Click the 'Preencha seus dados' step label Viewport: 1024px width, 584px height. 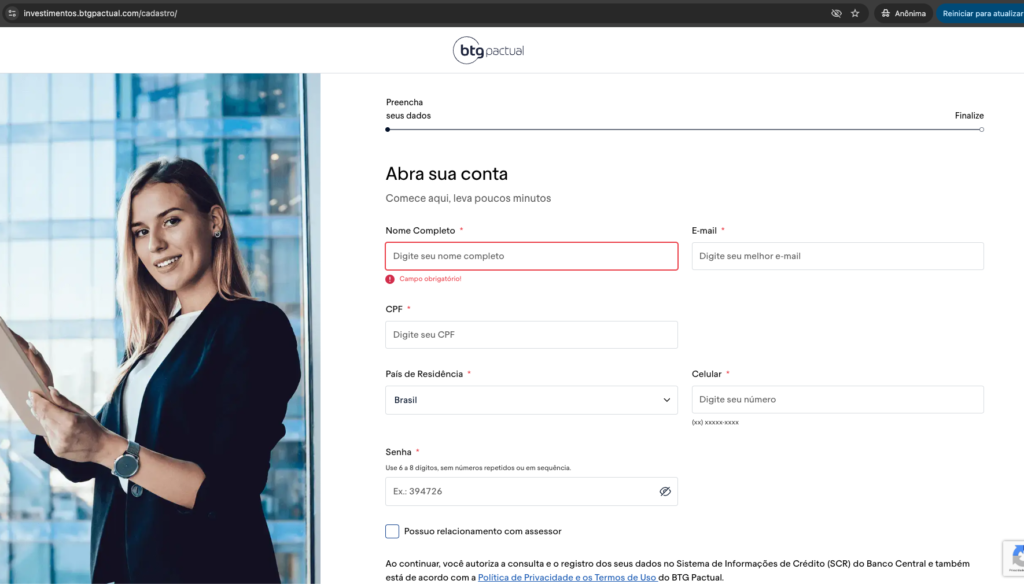[x=408, y=109]
